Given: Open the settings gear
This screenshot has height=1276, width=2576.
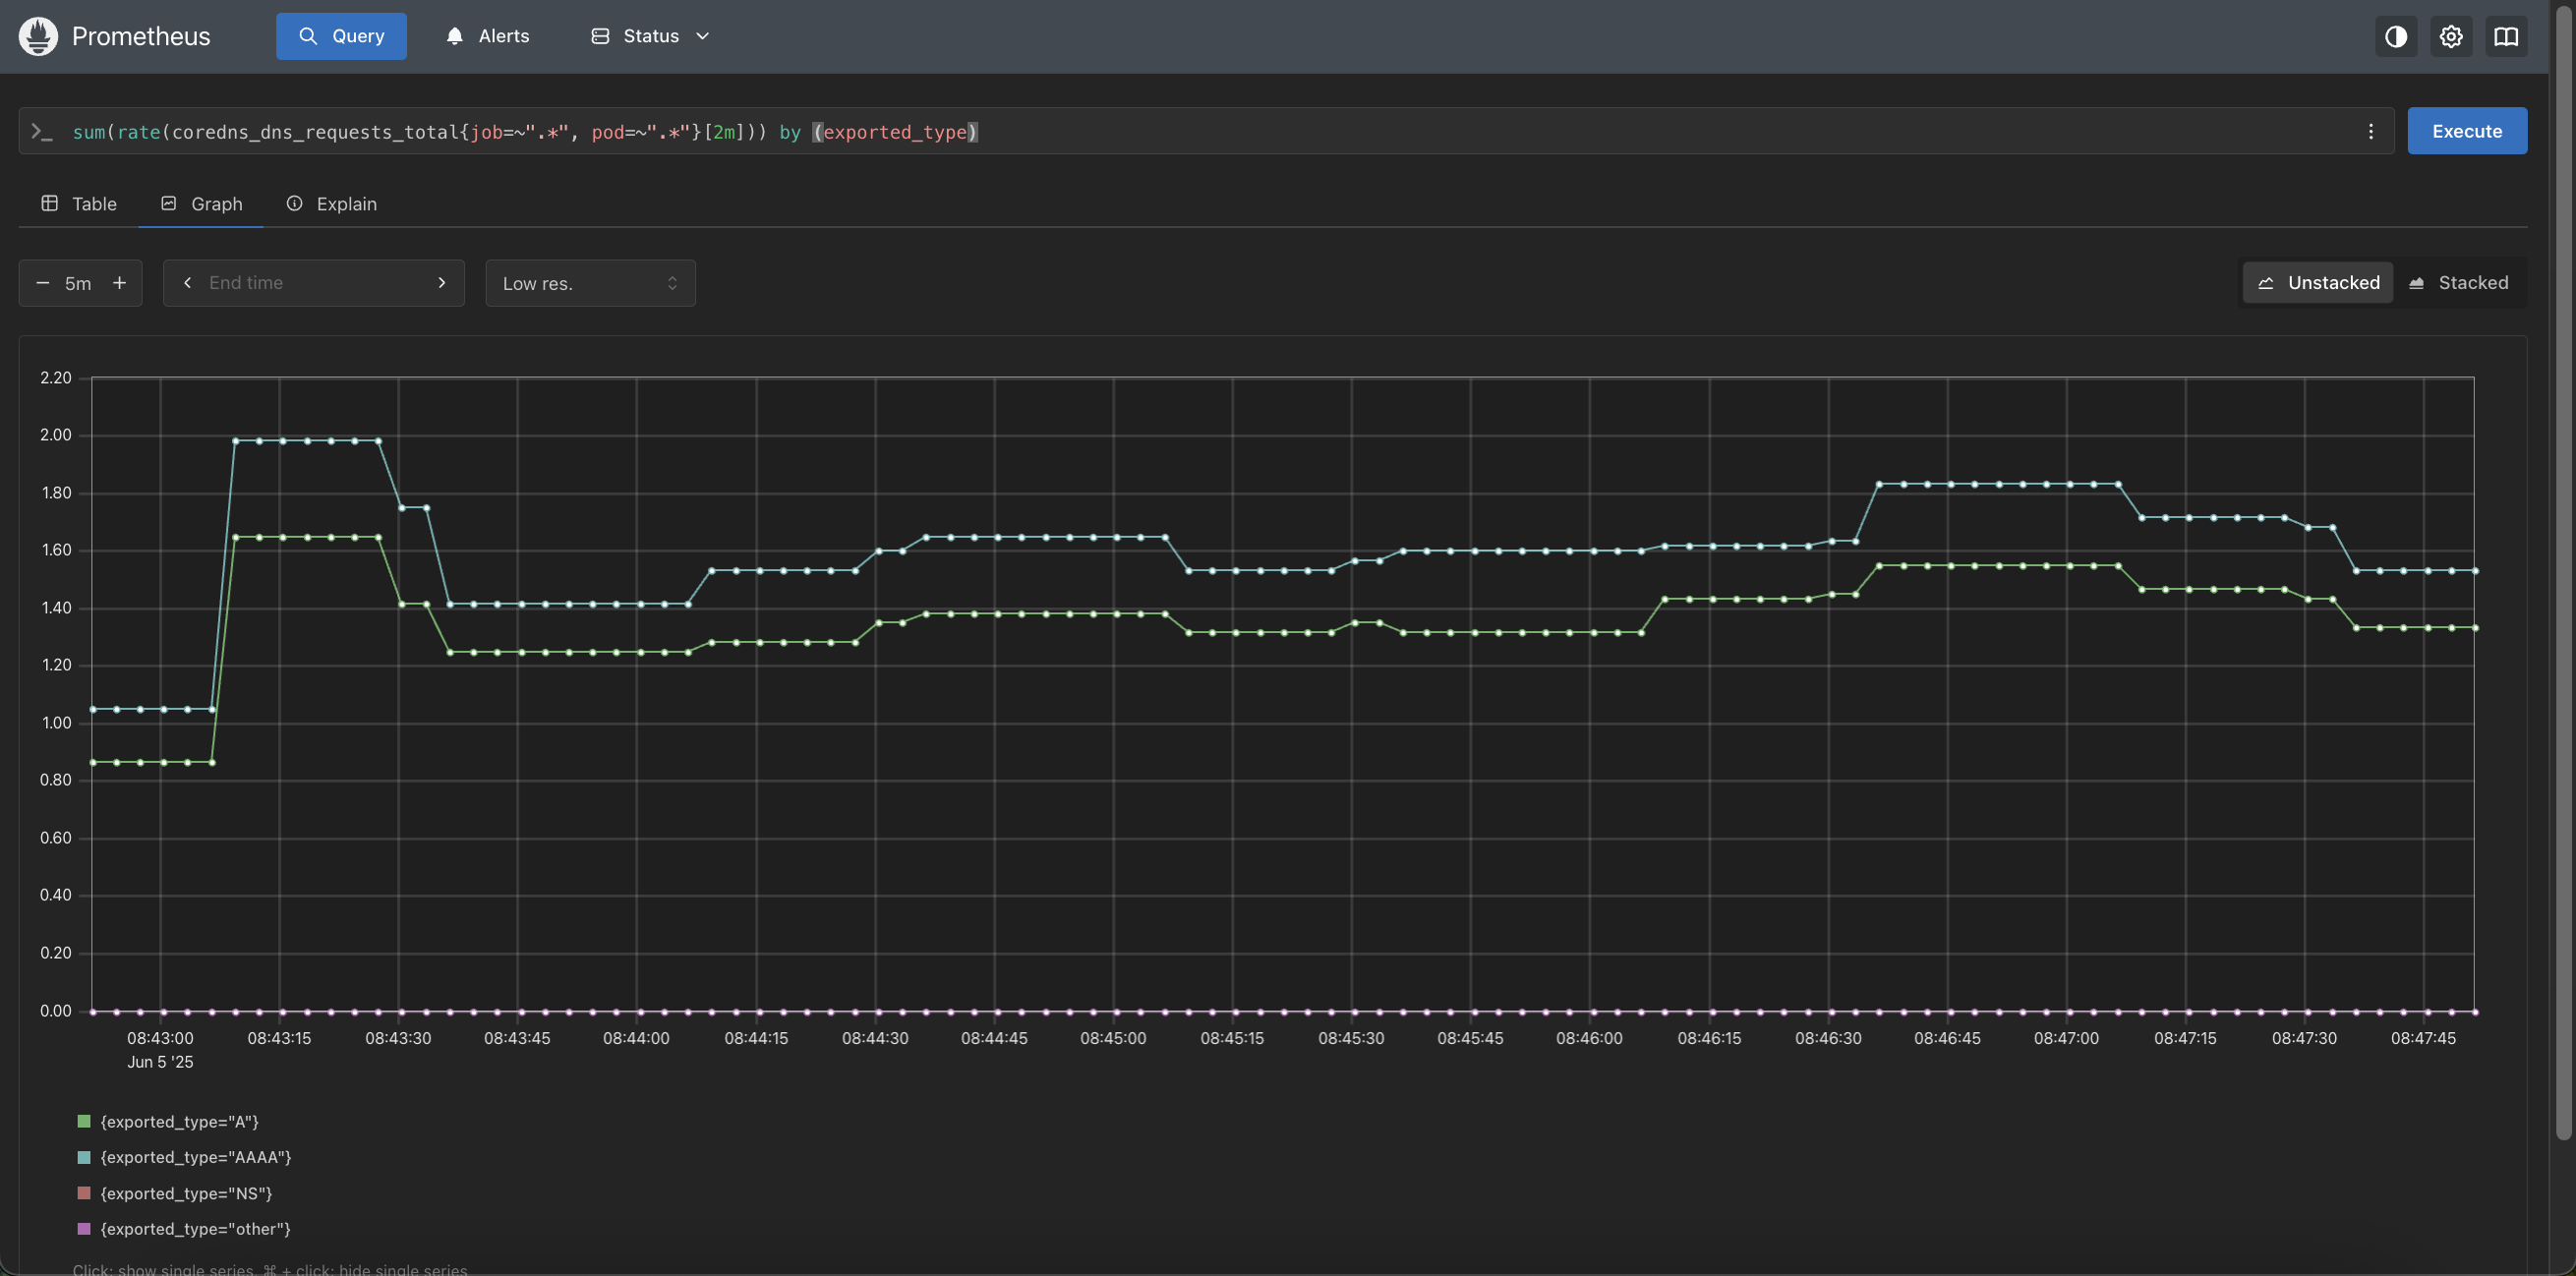Looking at the screenshot, I should pyautogui.click(x=2451, y=36).
